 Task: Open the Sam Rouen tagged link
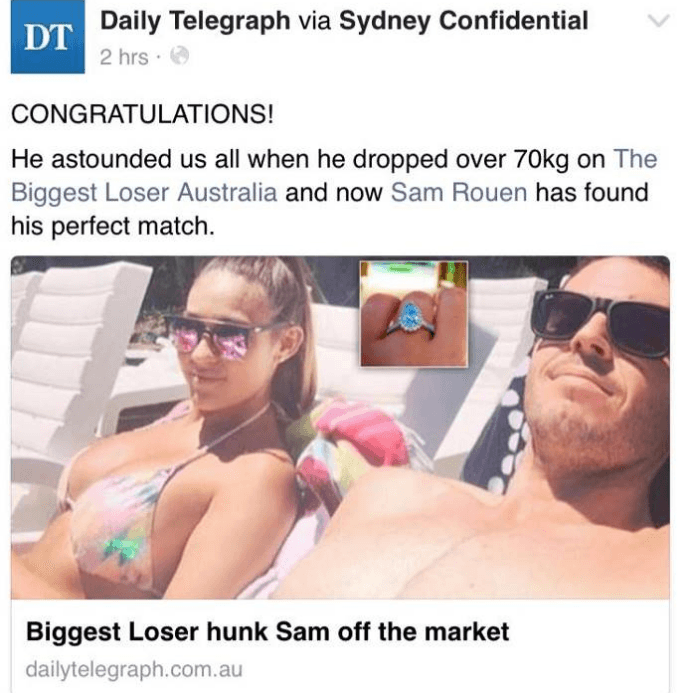(459, 192)
